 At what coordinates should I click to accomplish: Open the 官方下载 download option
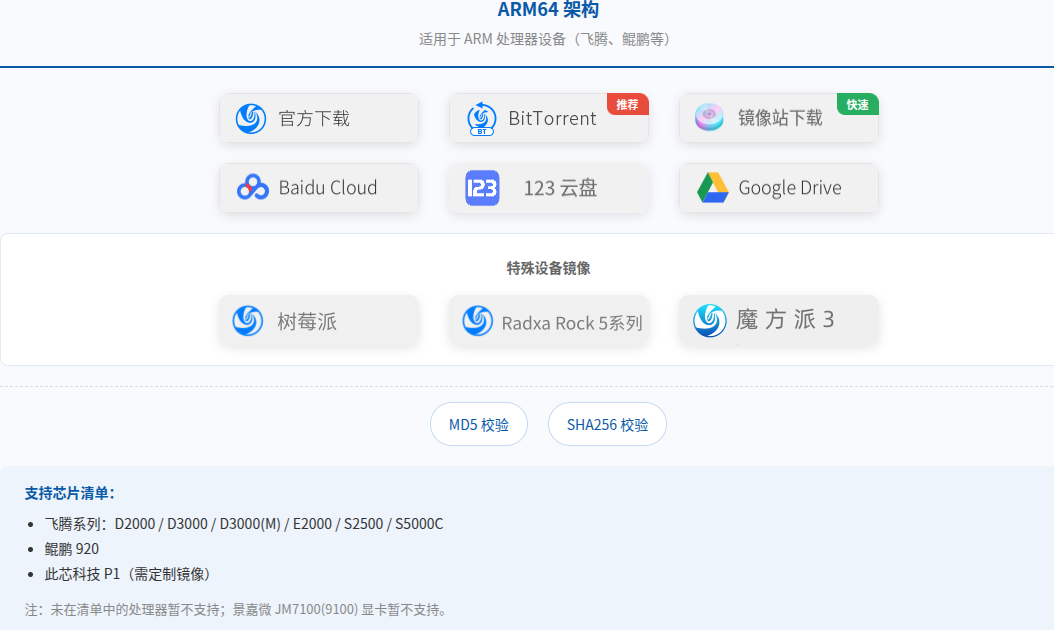tap(319, 118)
